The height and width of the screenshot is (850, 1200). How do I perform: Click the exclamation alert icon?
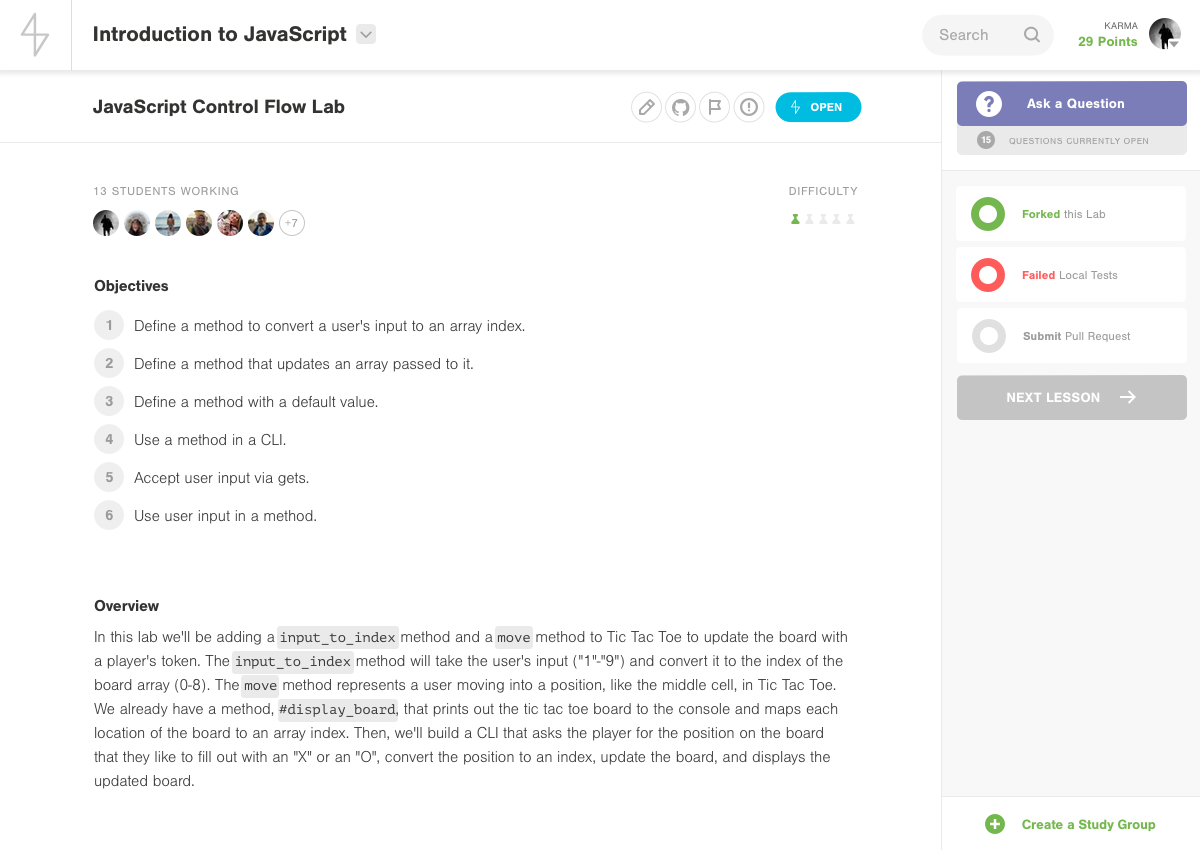pyautogui.click(x=749, y=107)
